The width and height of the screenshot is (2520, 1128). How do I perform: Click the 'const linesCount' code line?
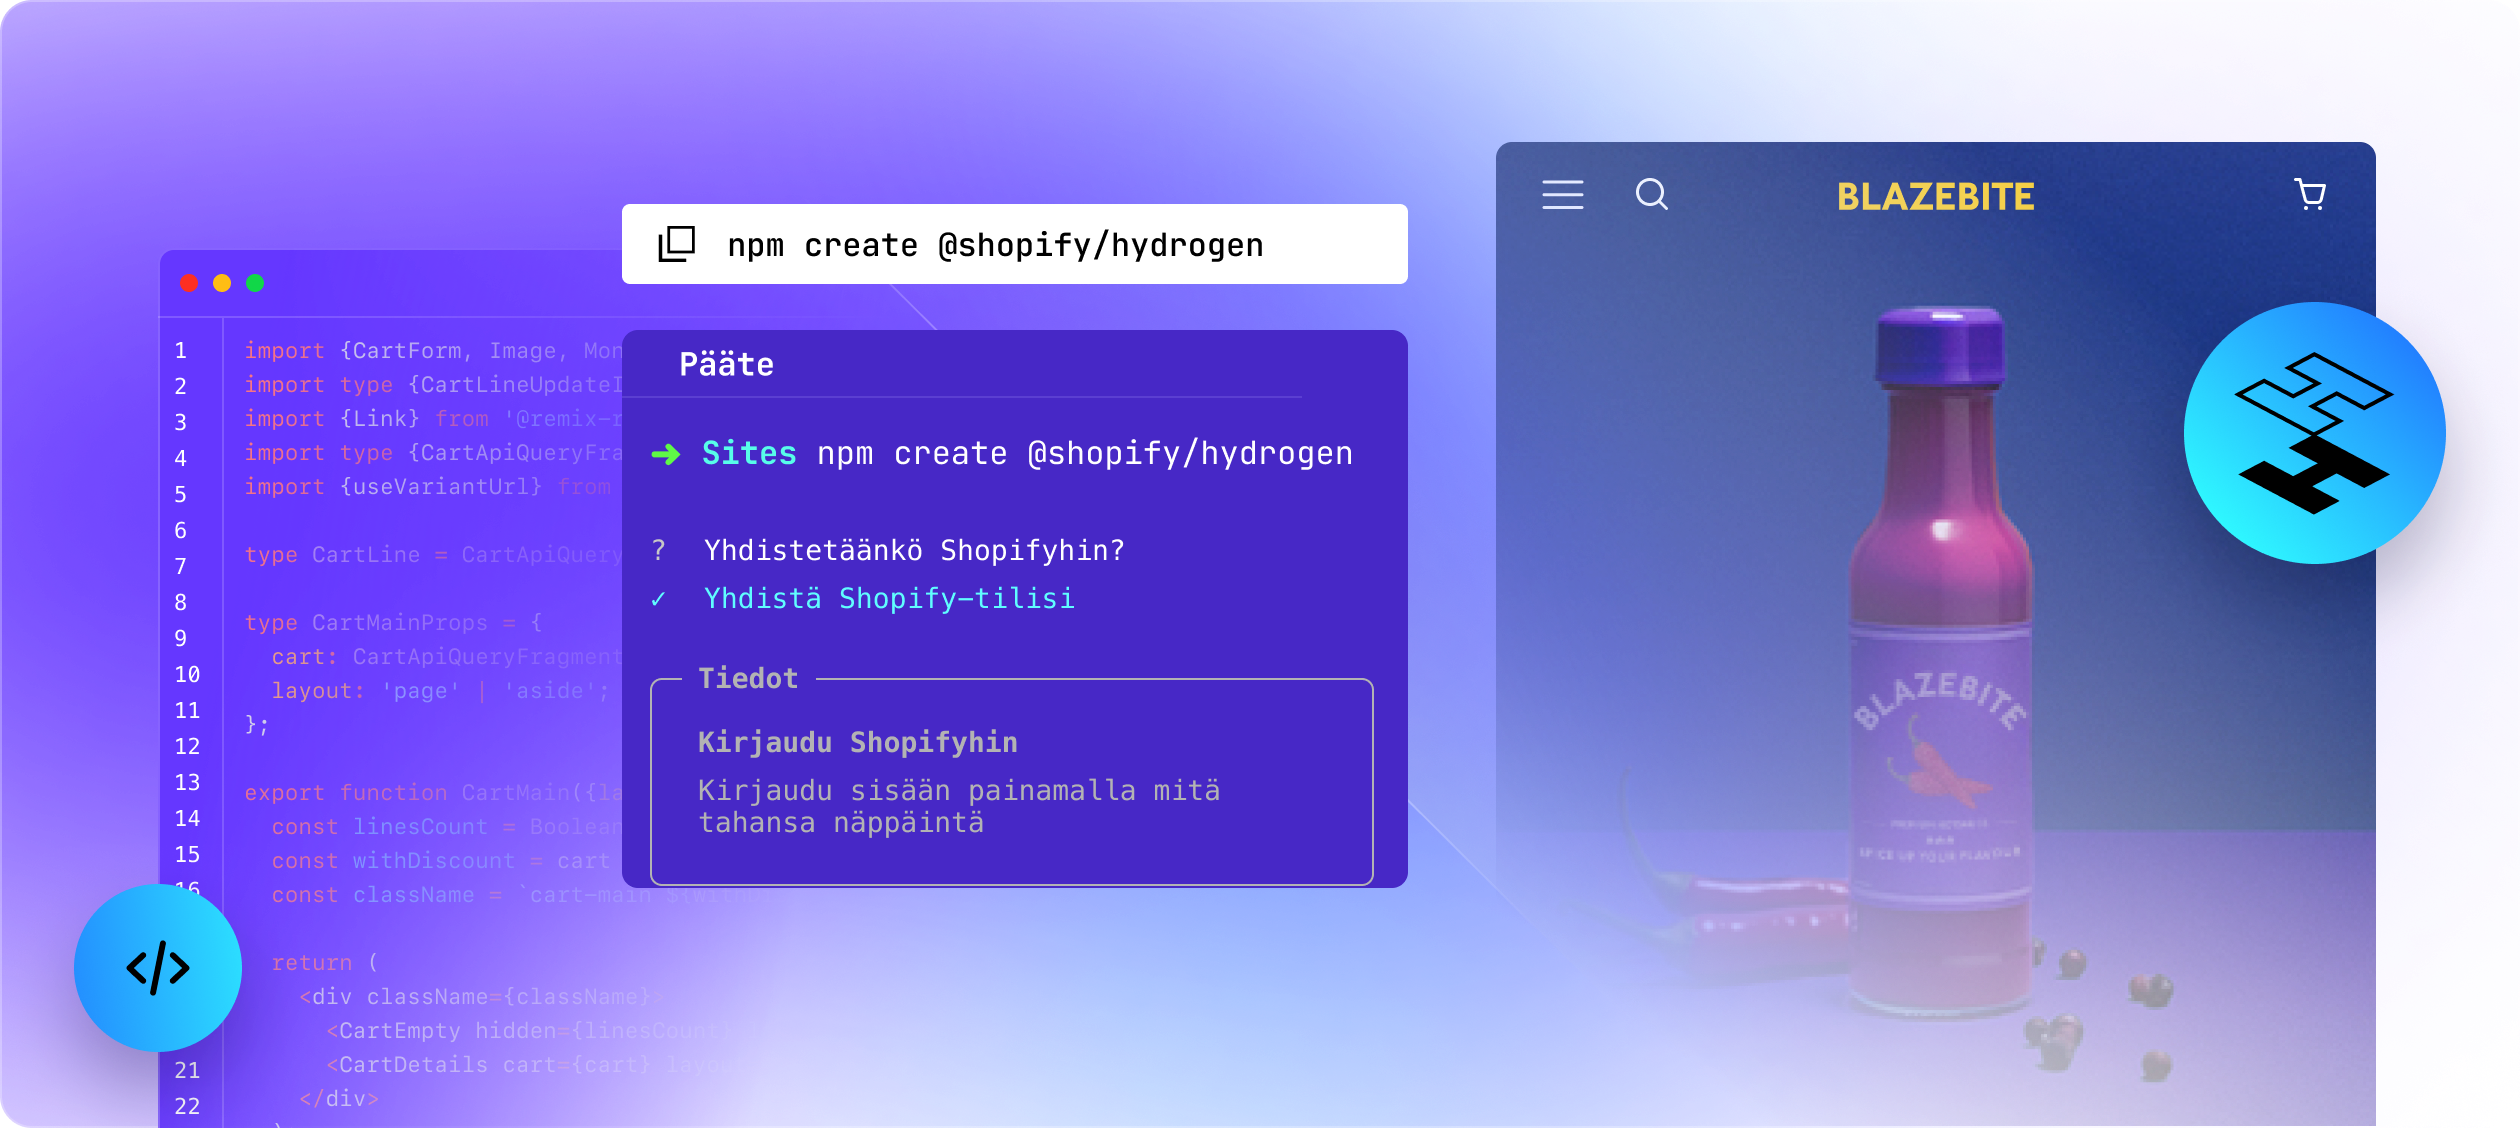tap(446, 827)
